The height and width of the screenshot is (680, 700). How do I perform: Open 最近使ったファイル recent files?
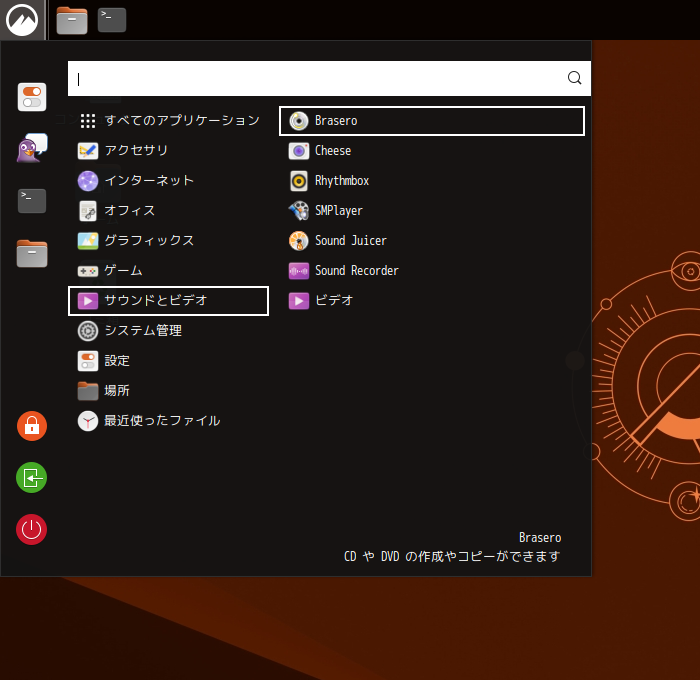[168, 421]
